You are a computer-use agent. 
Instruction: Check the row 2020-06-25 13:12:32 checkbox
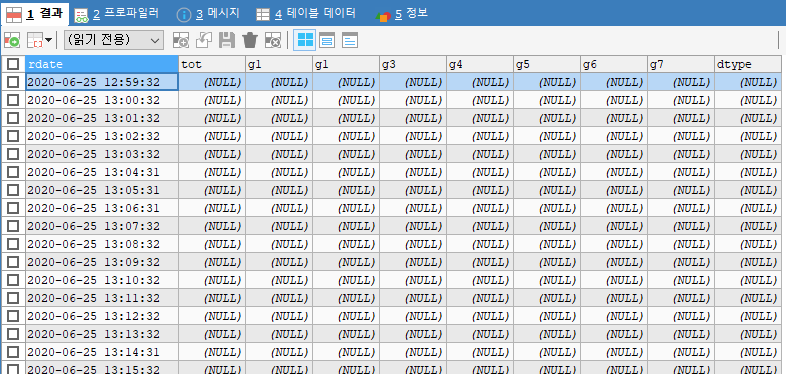click(13, 316)
